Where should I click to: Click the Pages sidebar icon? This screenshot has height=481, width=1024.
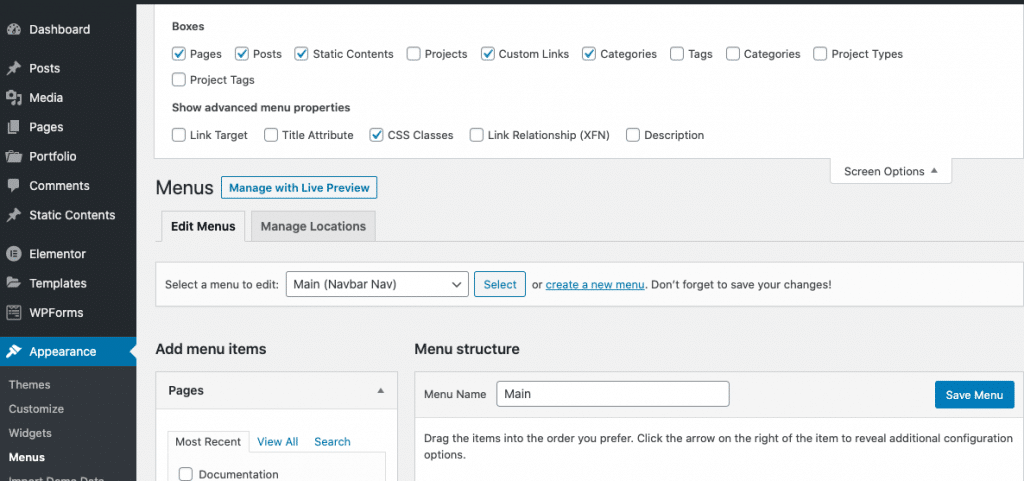click(x=14, y=127)
